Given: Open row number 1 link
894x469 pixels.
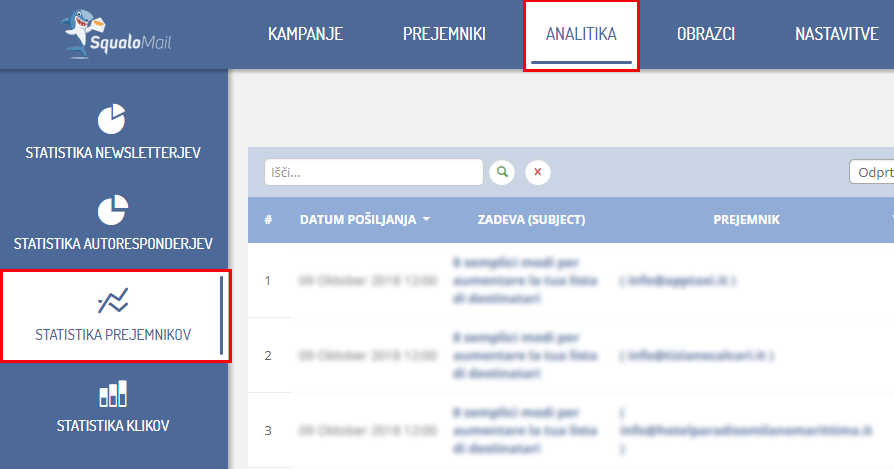Looking at the screenshot, I should pyautogui.click(x=268, y=281).
